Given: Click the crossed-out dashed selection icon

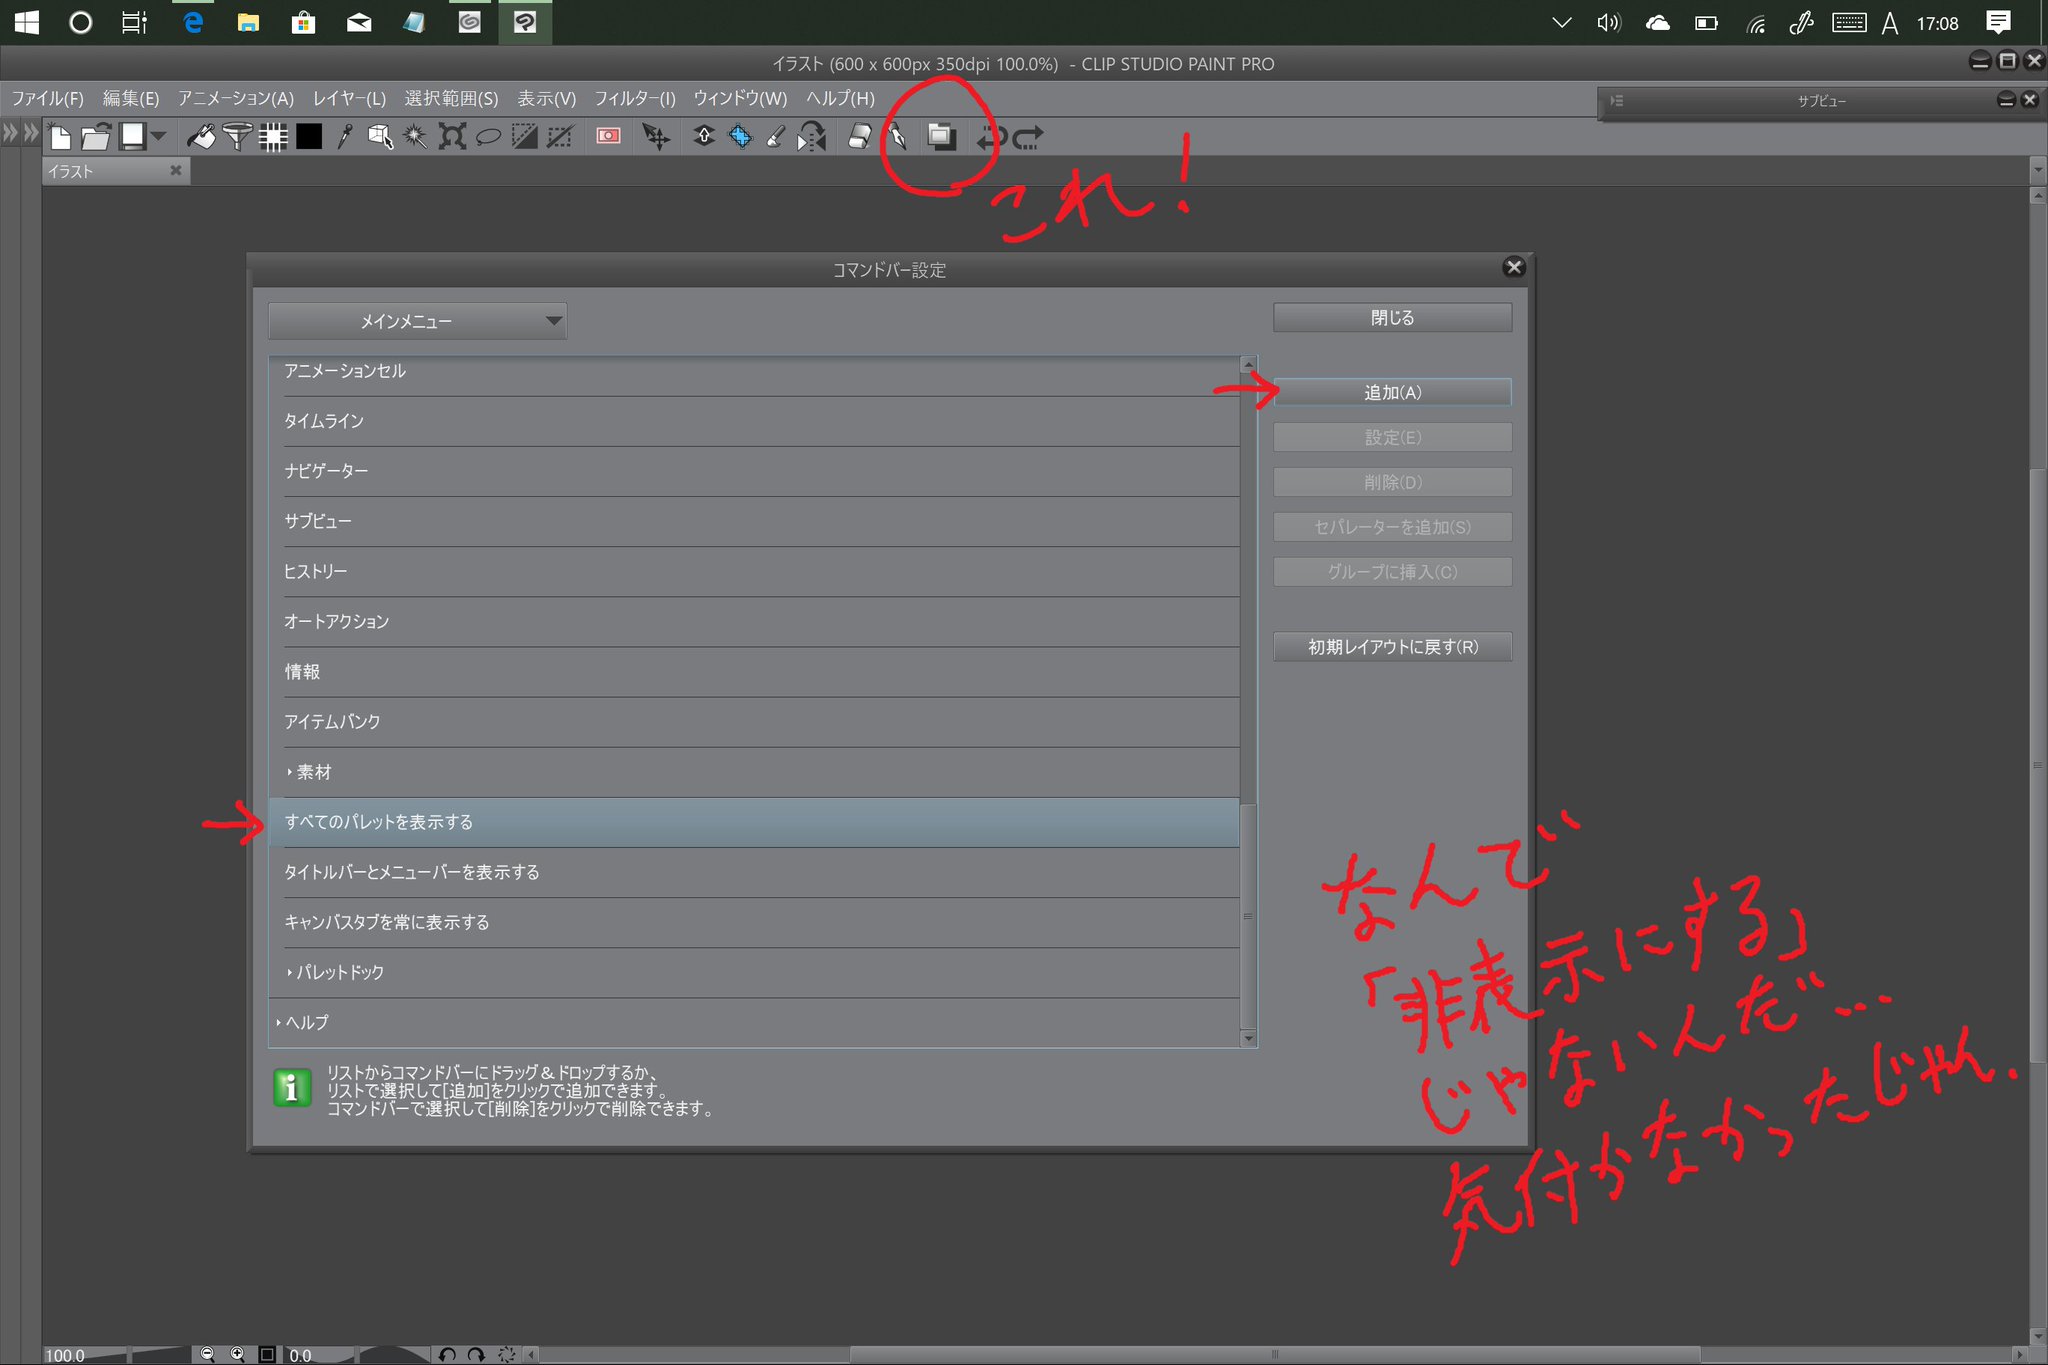Looking at the screenshot, I should (x=560, y=136).
